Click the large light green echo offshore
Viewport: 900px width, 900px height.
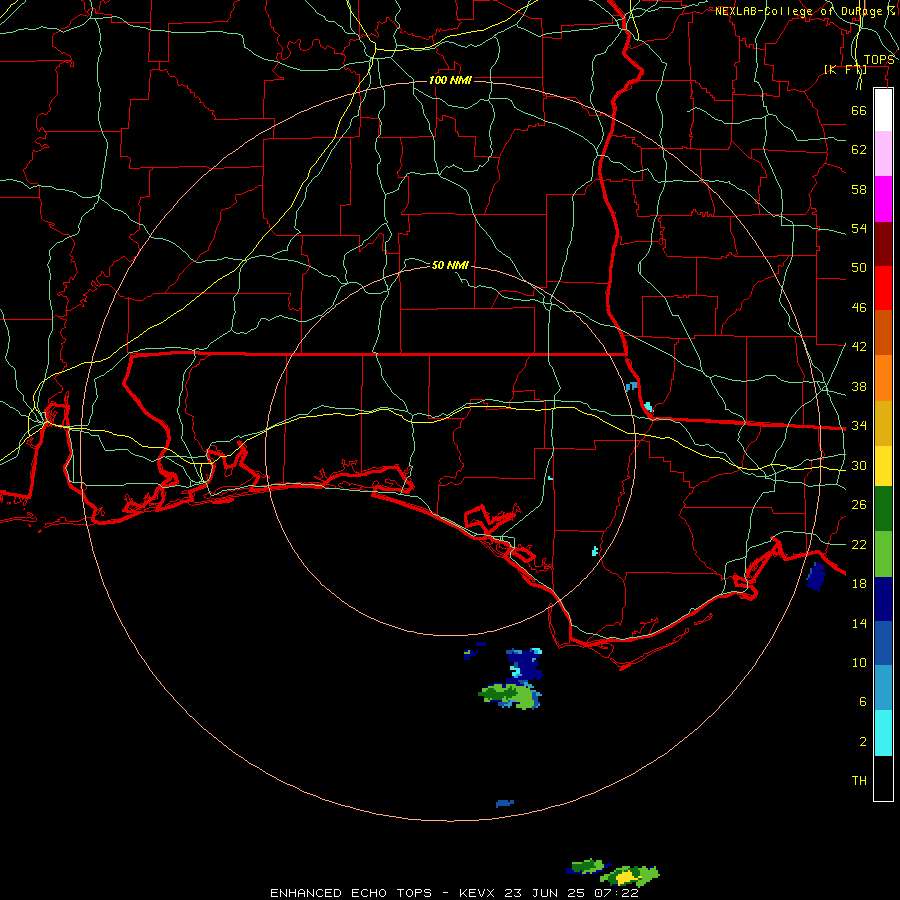pyautogui.click(x=510, y=696)
